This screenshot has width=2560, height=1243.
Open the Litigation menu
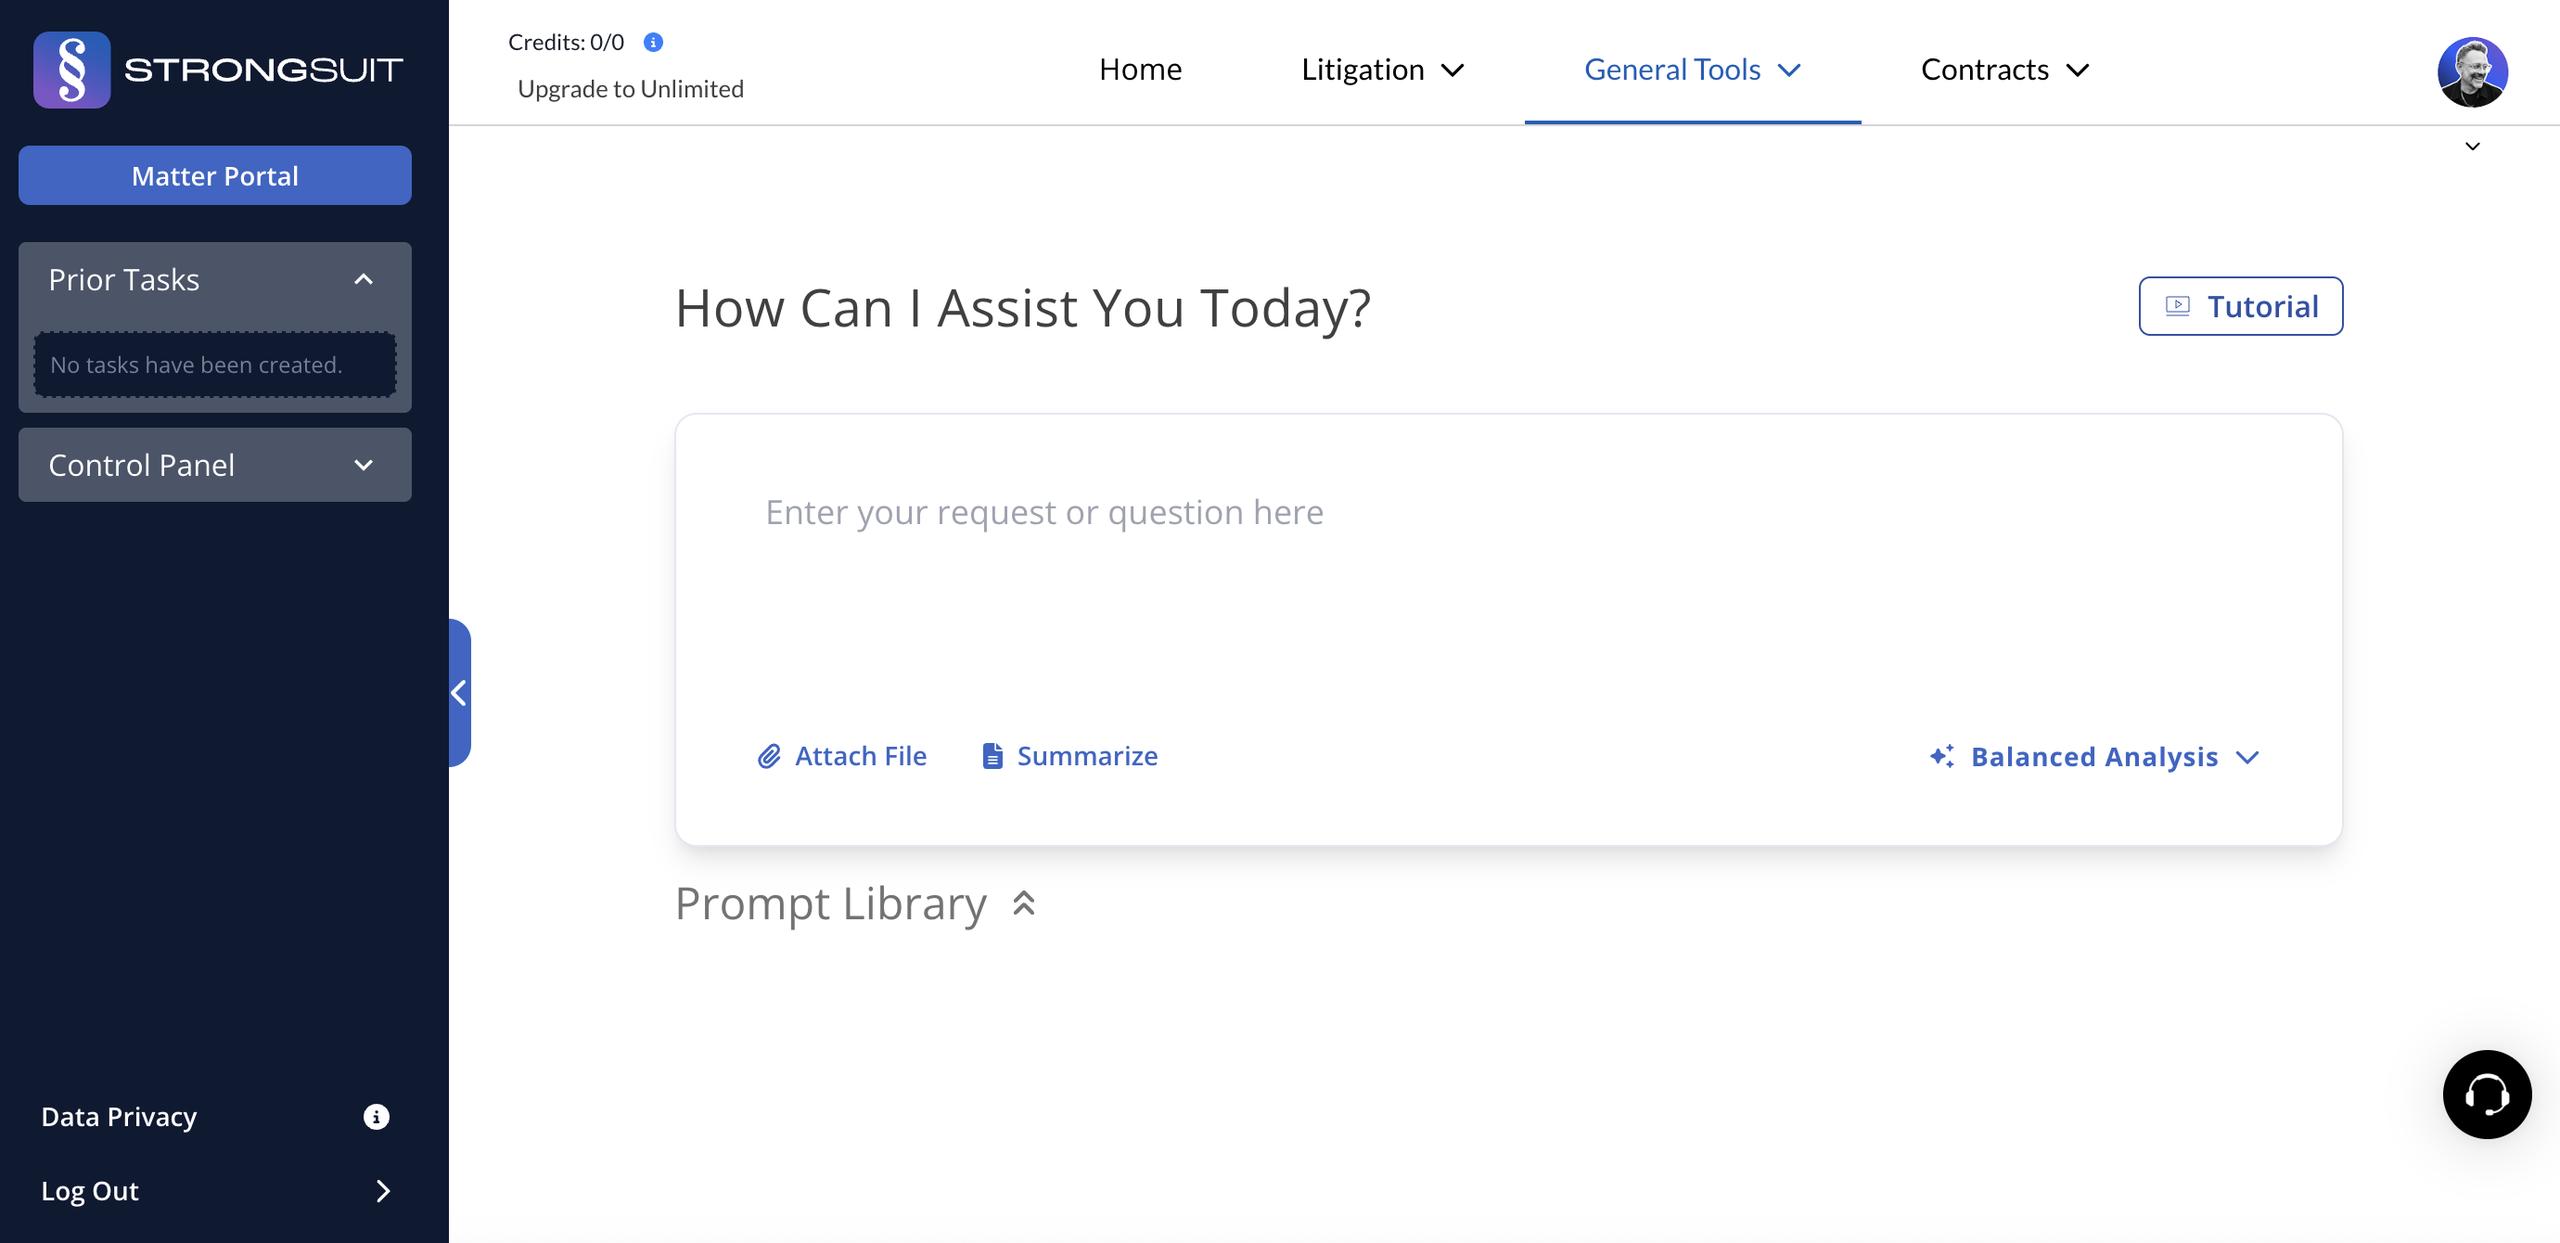coord(1382,70)
